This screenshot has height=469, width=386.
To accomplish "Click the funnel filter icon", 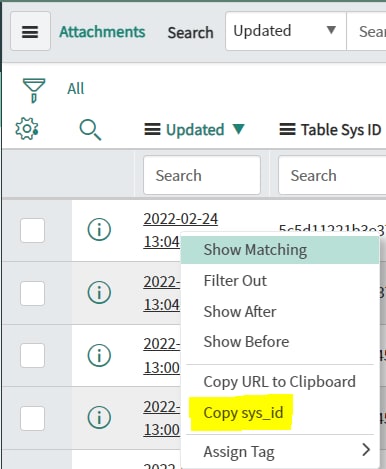I will click(34, 90).
